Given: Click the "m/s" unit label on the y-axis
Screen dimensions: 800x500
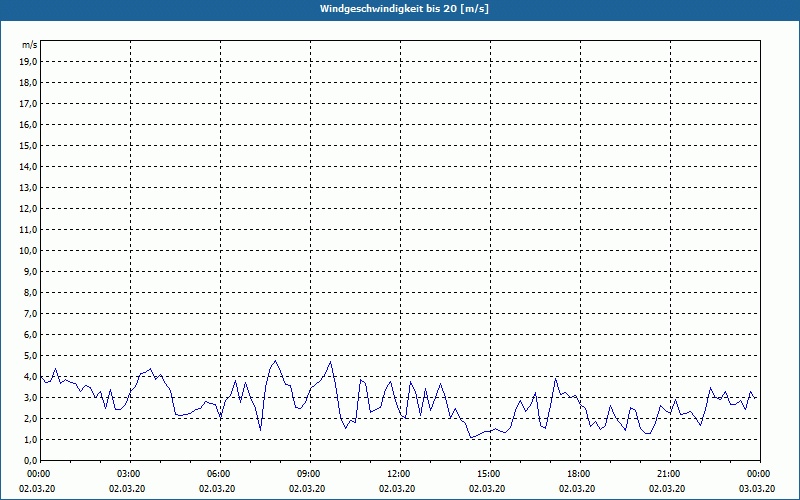Looking at the screenshot, I should tap(29, 45).
